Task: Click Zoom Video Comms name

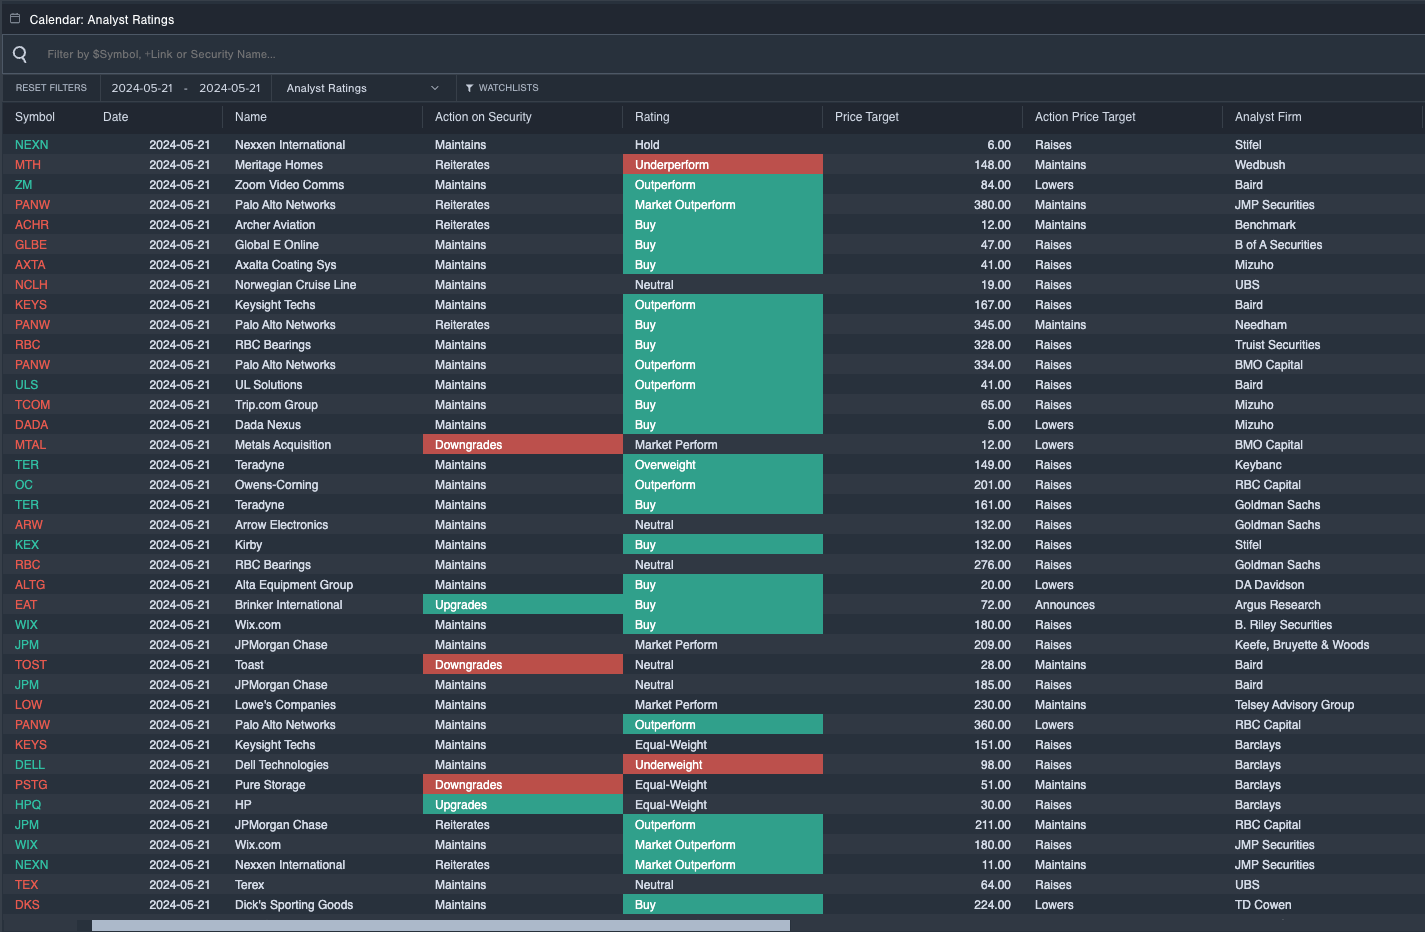Action: pyautogui.click(x=289, y=185)
